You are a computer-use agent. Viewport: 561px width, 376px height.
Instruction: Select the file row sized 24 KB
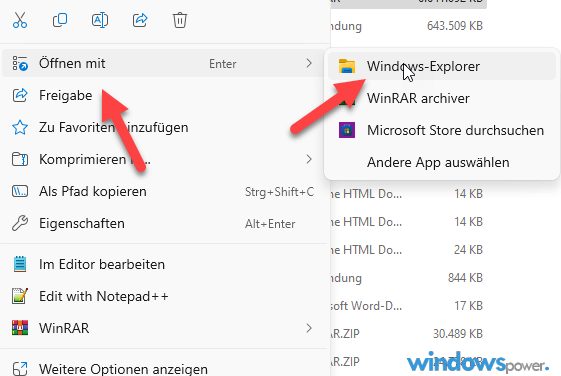408,249
